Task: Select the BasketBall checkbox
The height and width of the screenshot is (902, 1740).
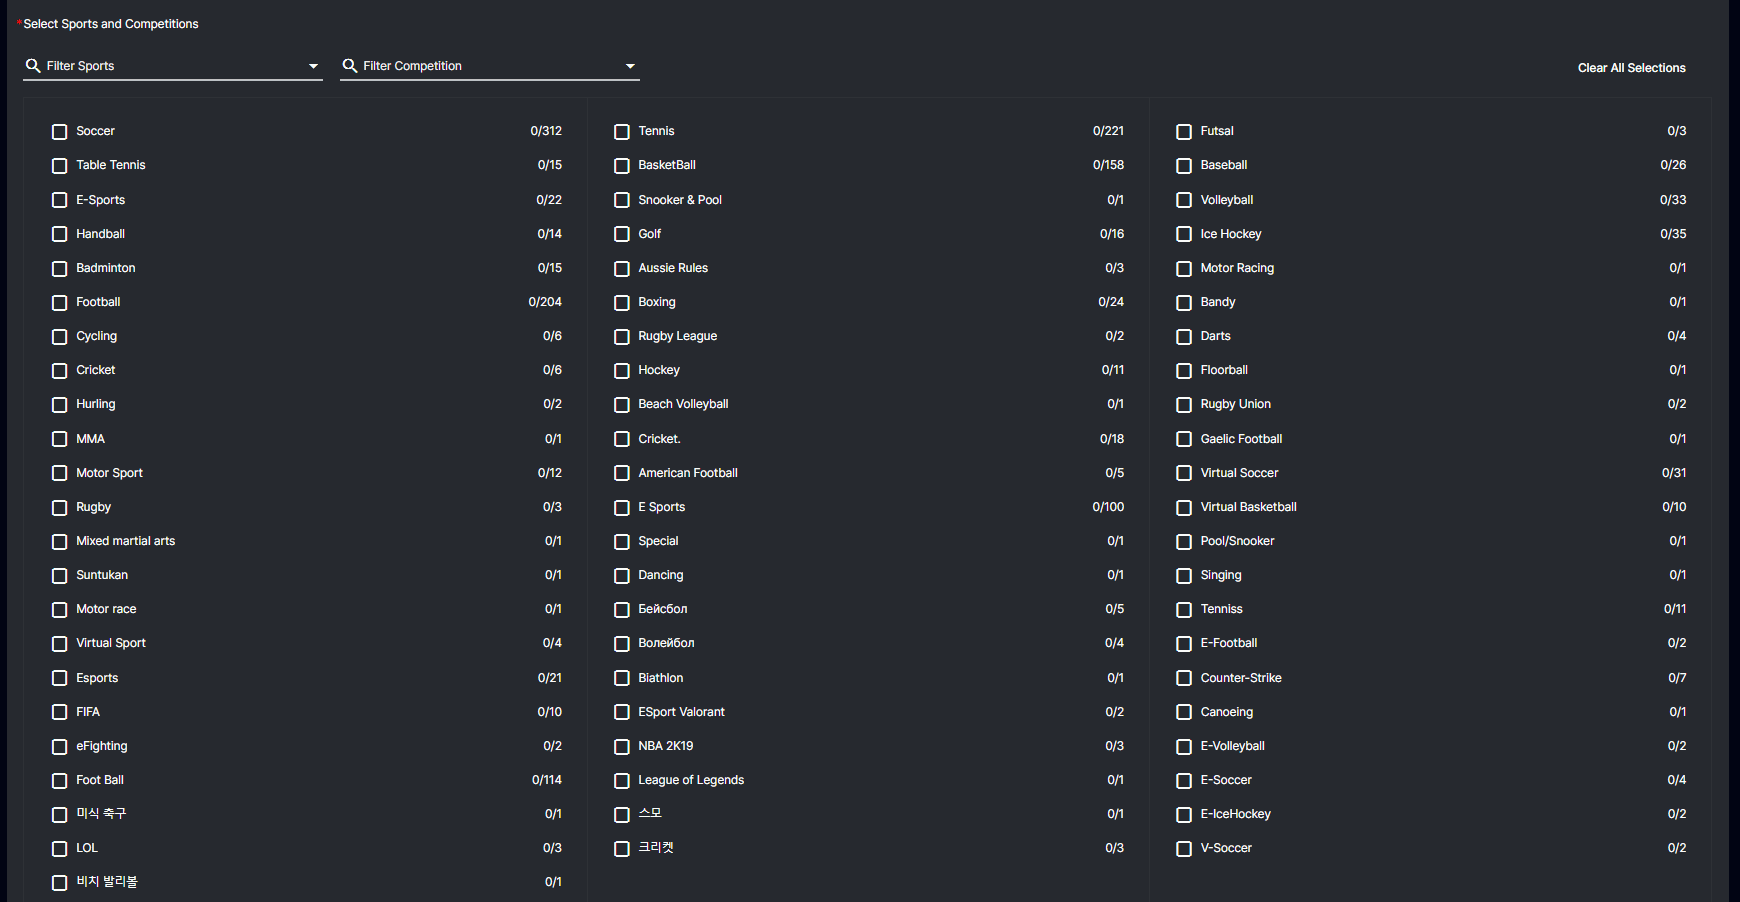Action: coord(622,166)
